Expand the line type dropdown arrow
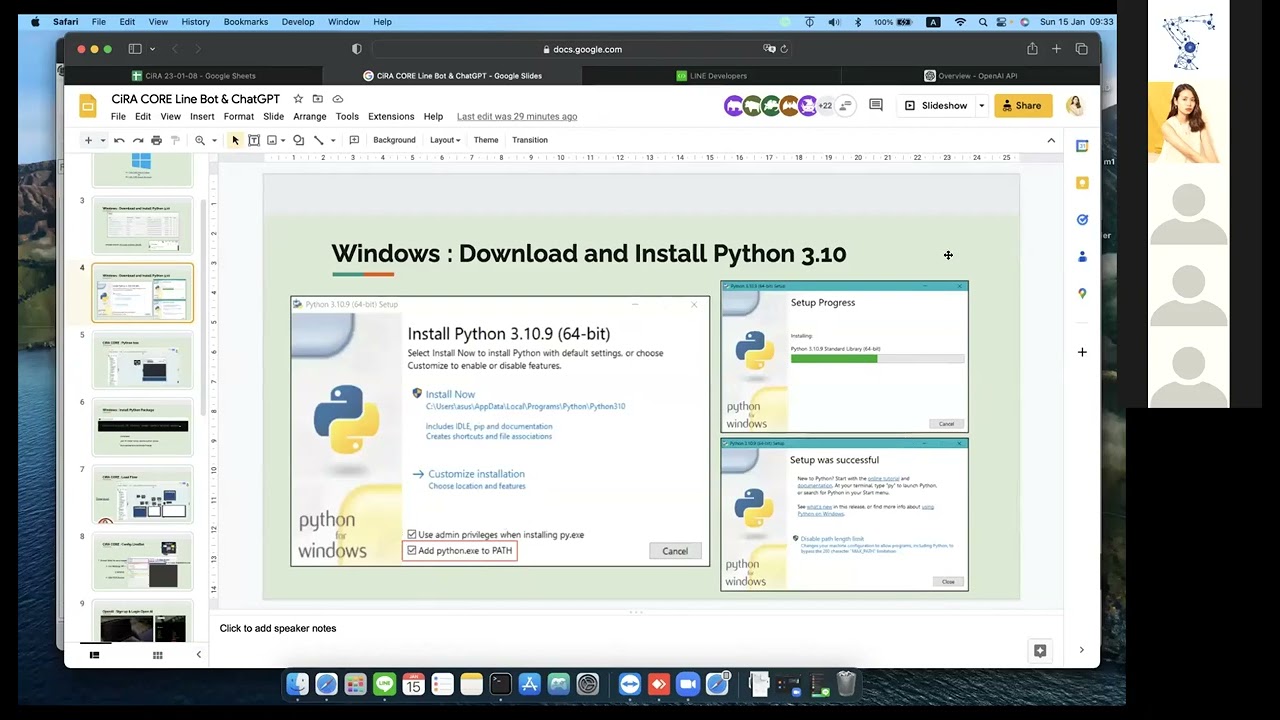 click(x=331, y=140)
